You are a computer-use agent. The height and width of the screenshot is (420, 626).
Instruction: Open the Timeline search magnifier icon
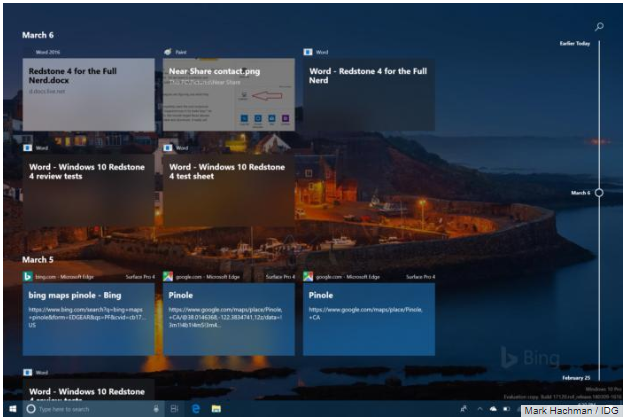tap(599, 27)
